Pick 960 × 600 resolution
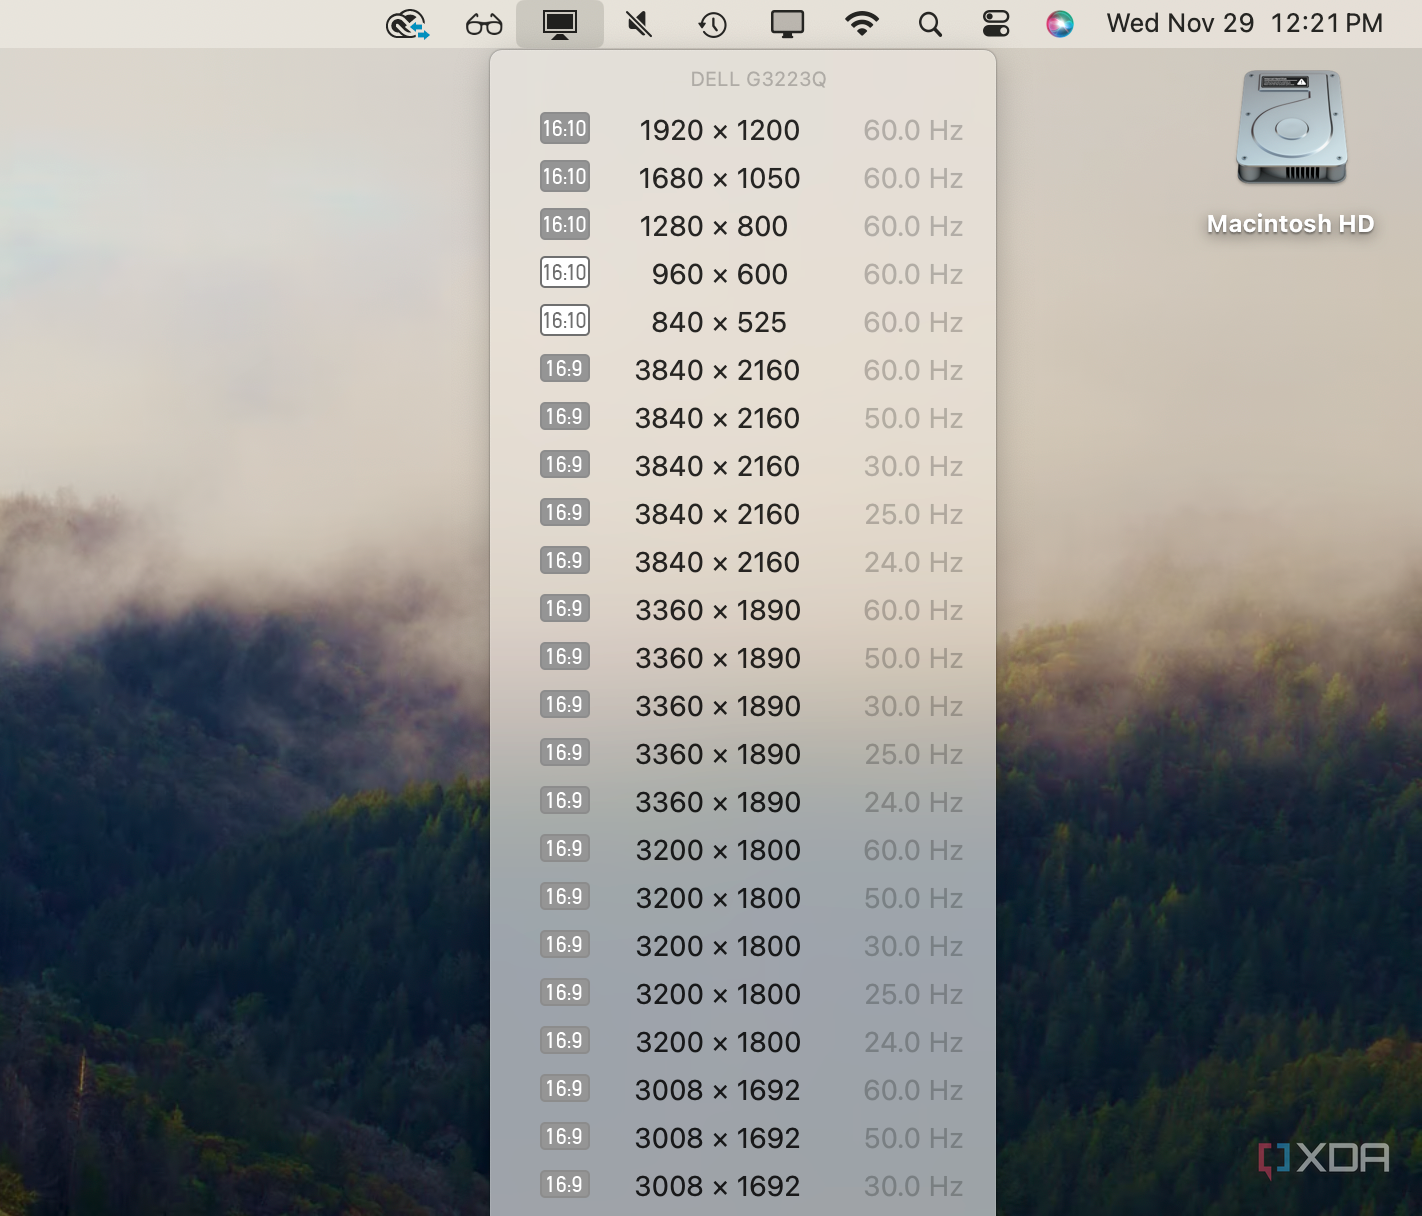1422x1216 pixels. 743,274
